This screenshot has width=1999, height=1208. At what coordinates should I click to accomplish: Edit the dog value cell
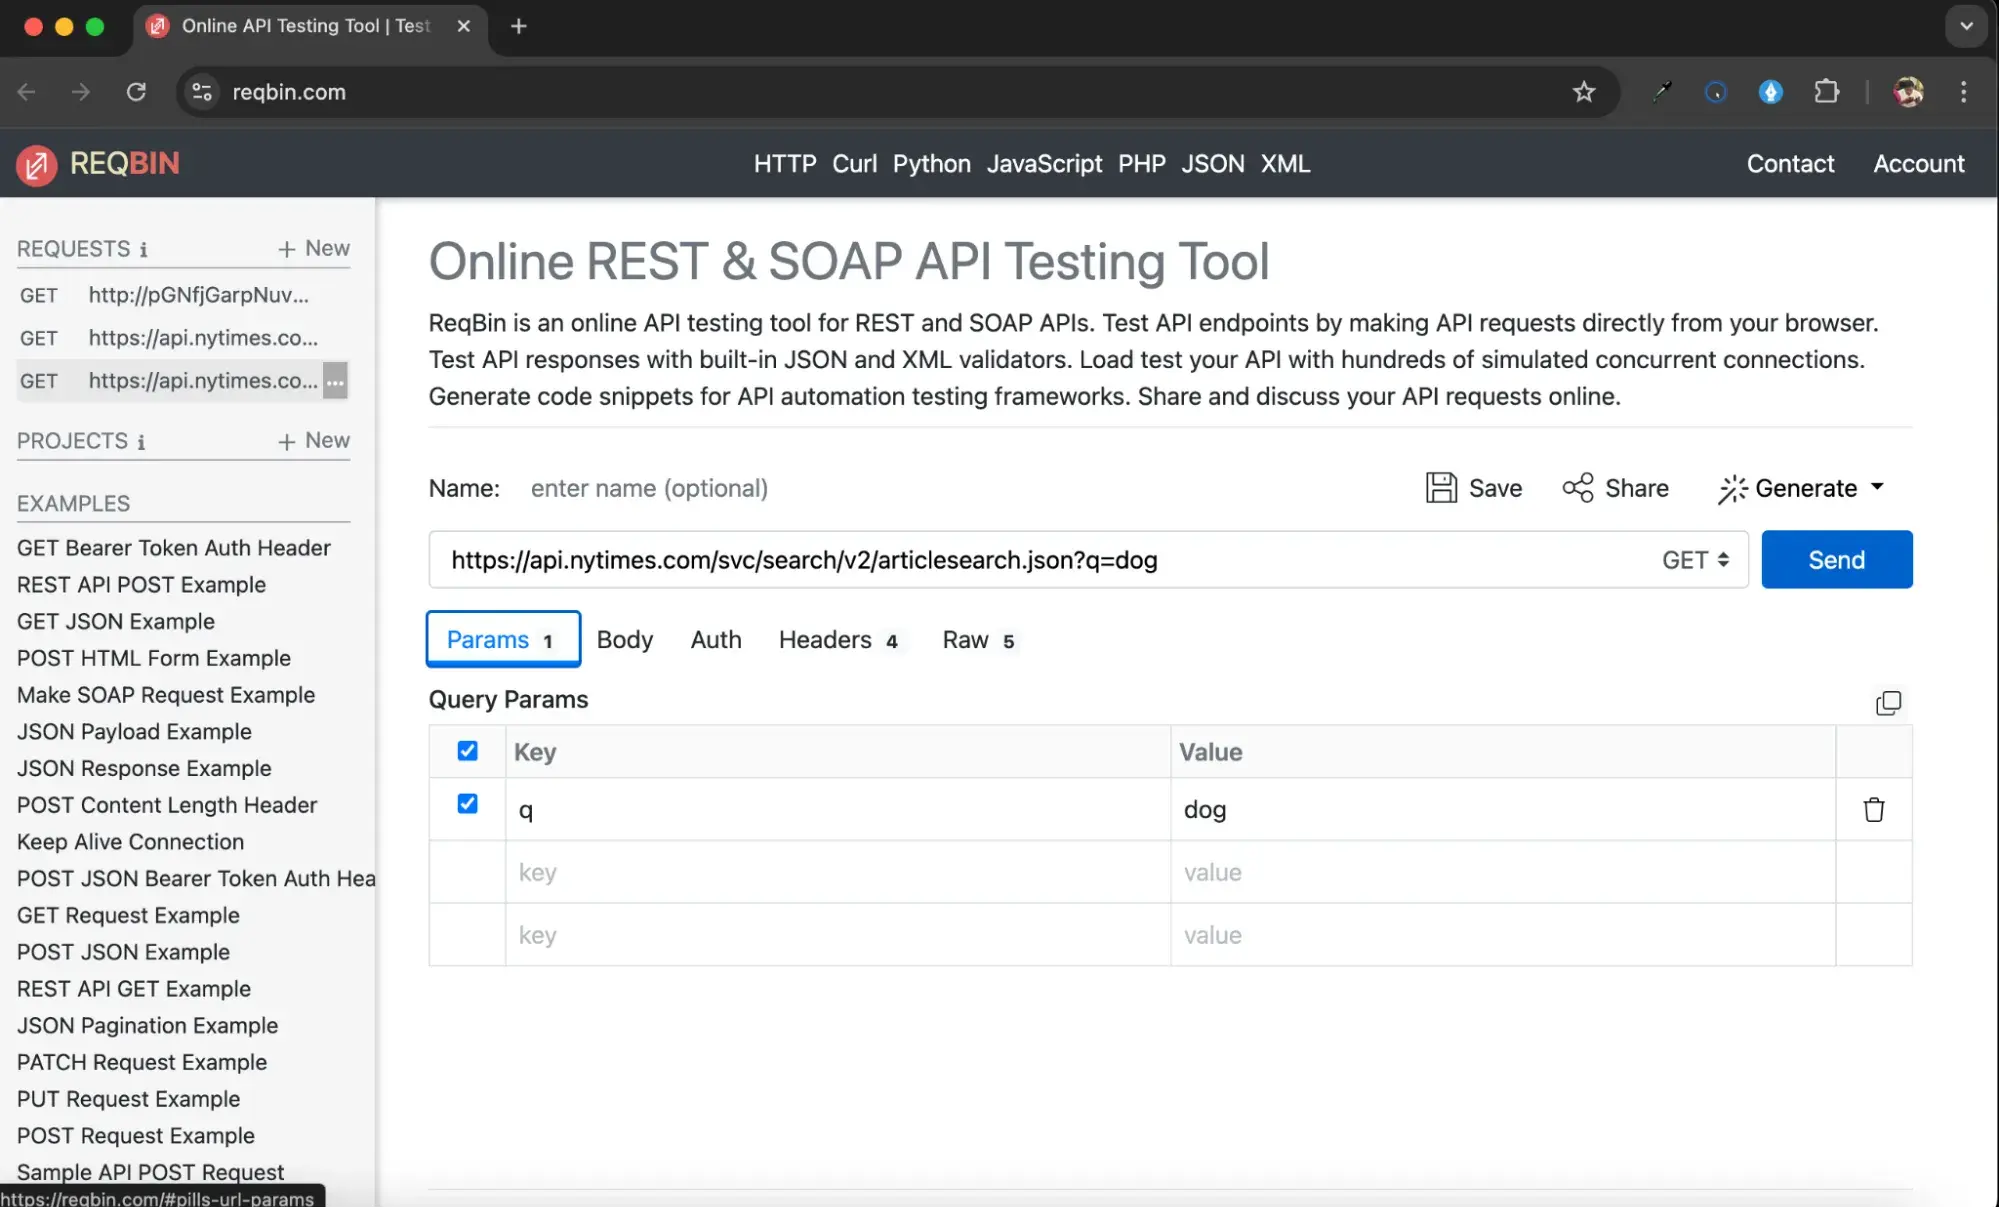click(1503, 810)
